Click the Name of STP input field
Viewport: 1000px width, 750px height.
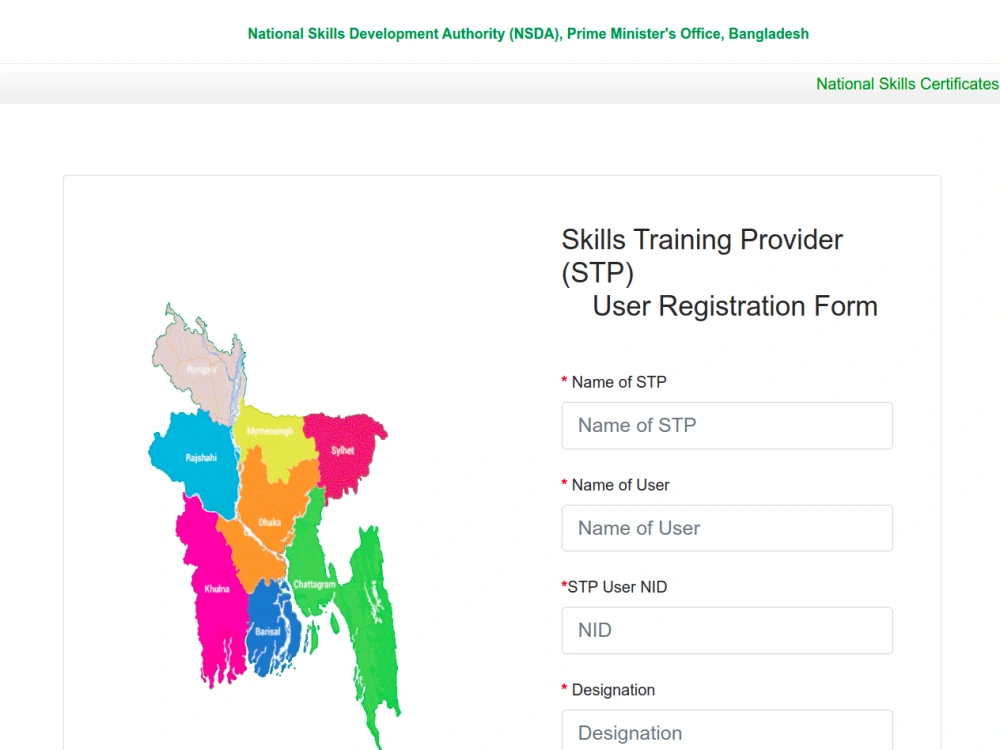pyautogui.click(x=727, y=425)
